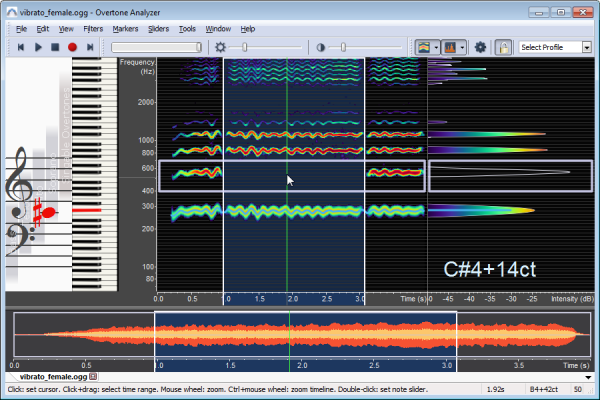Click the red highlighted piano key
The height and width of the screenshot is (400, 600).
click(x=86, y=210)
